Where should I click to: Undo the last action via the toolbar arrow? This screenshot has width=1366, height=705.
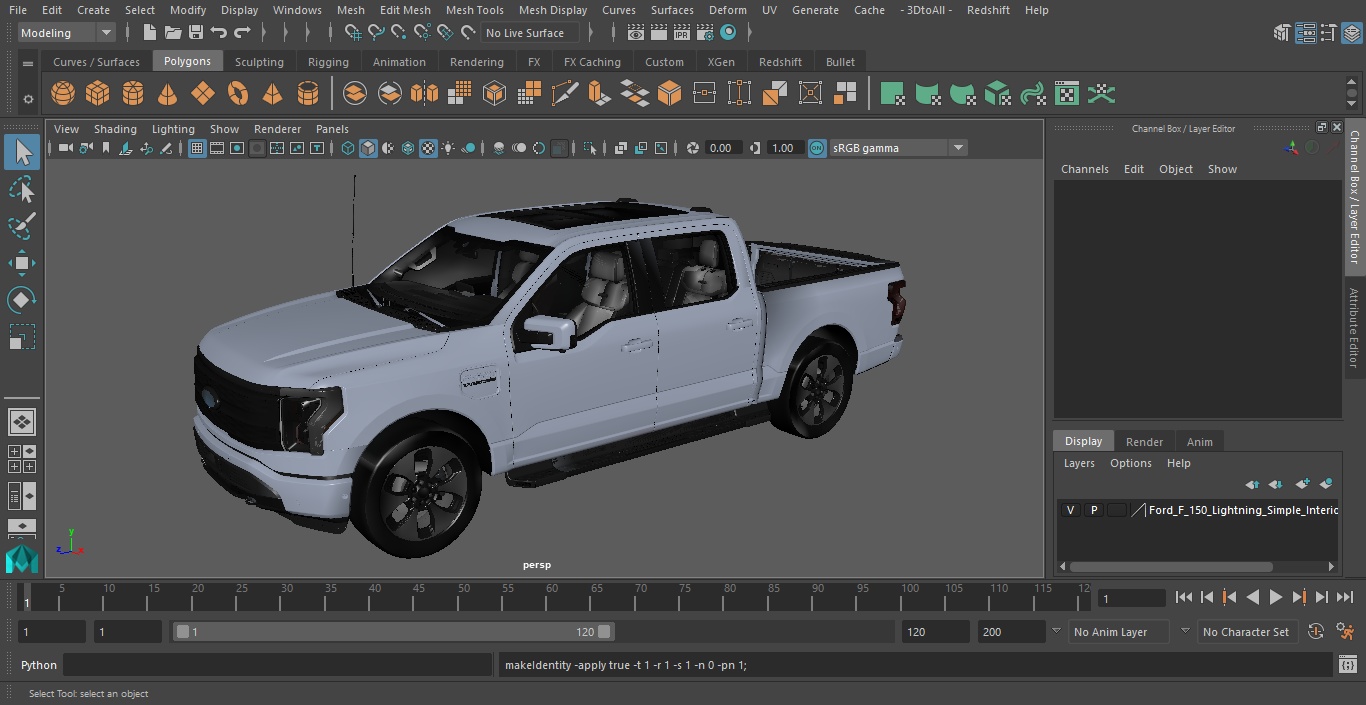[219, 33]
